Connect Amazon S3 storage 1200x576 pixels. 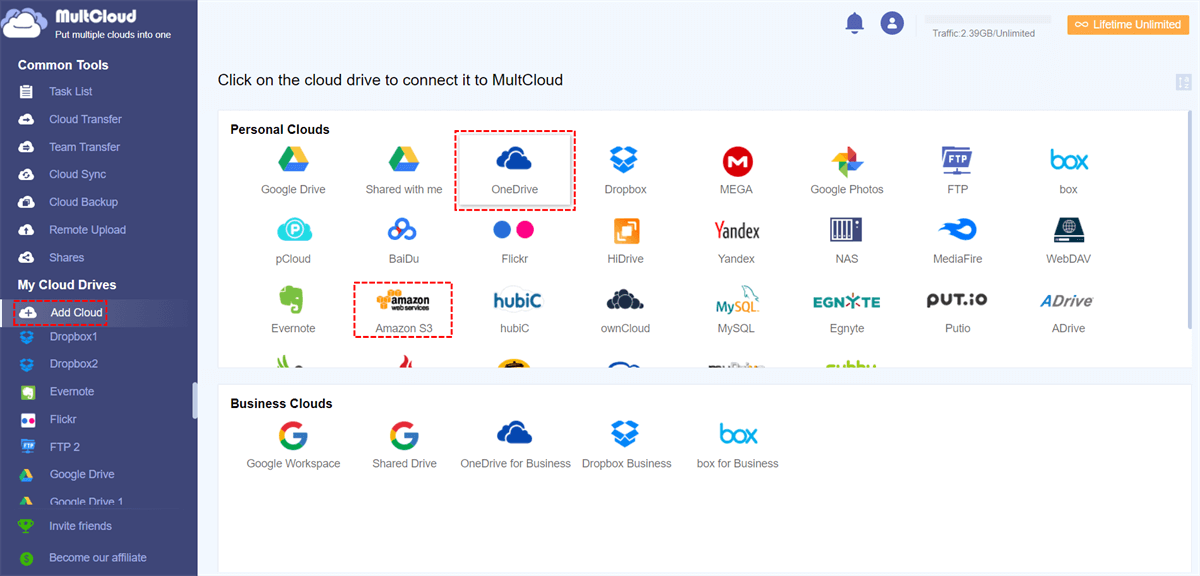click(404, 310)
